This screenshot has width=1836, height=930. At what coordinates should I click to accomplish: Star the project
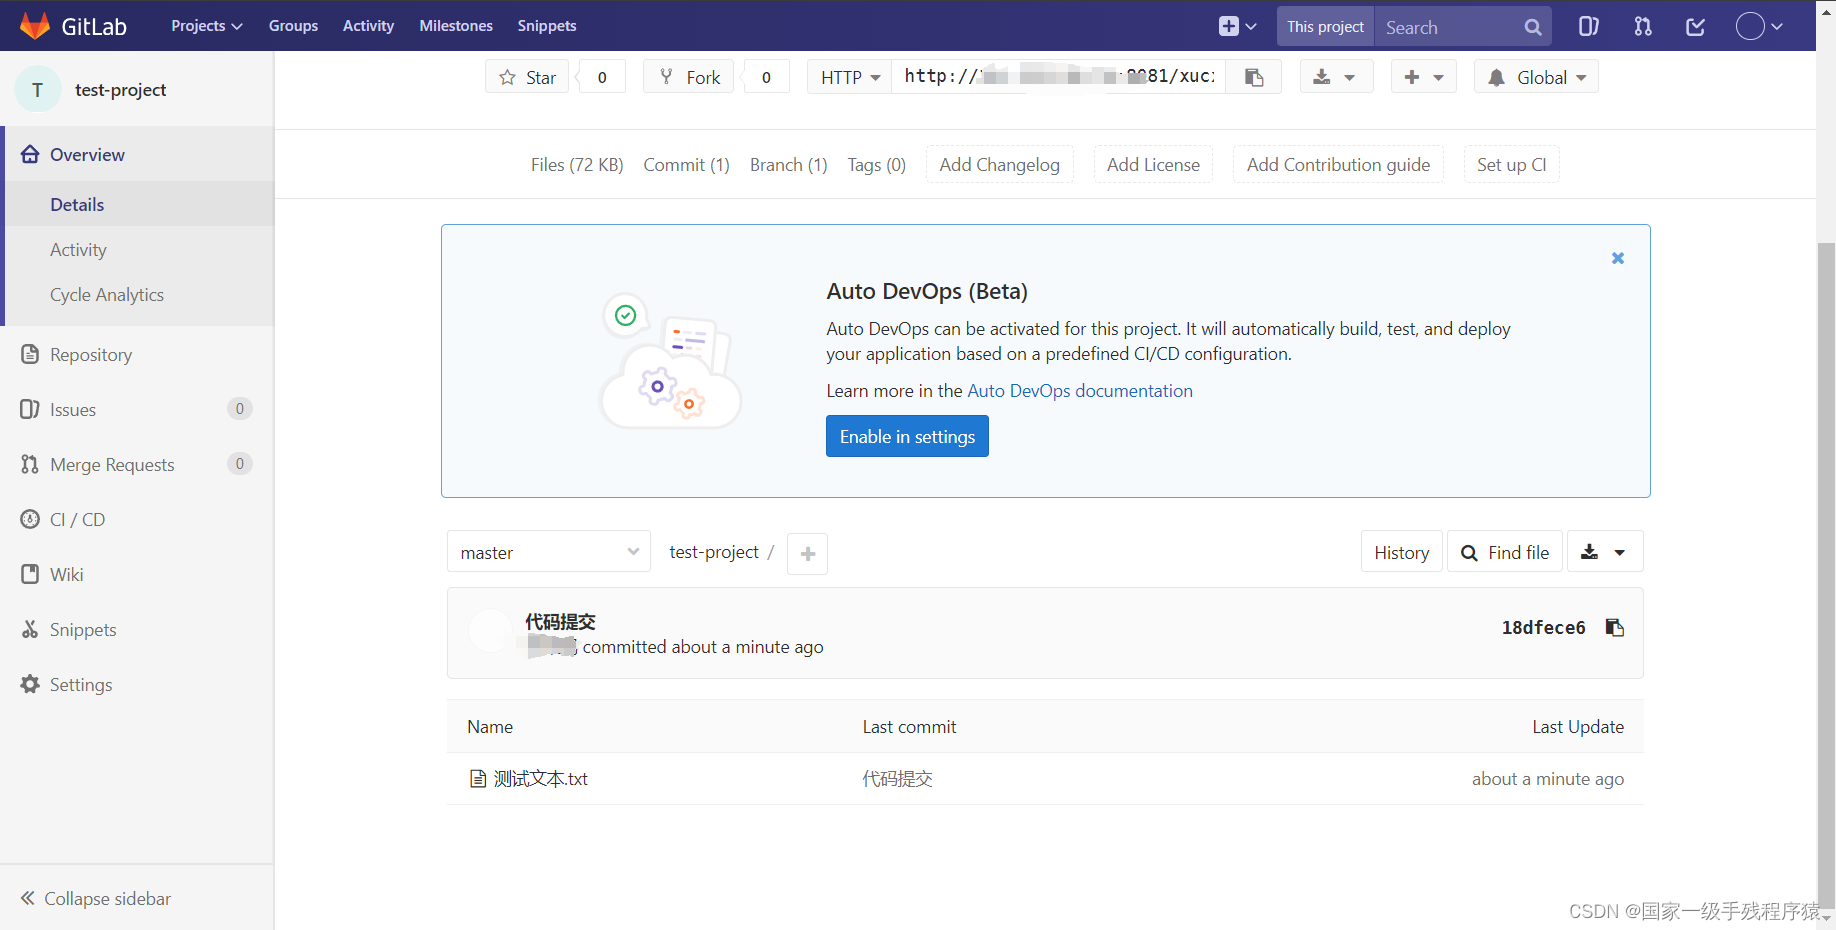527,77
